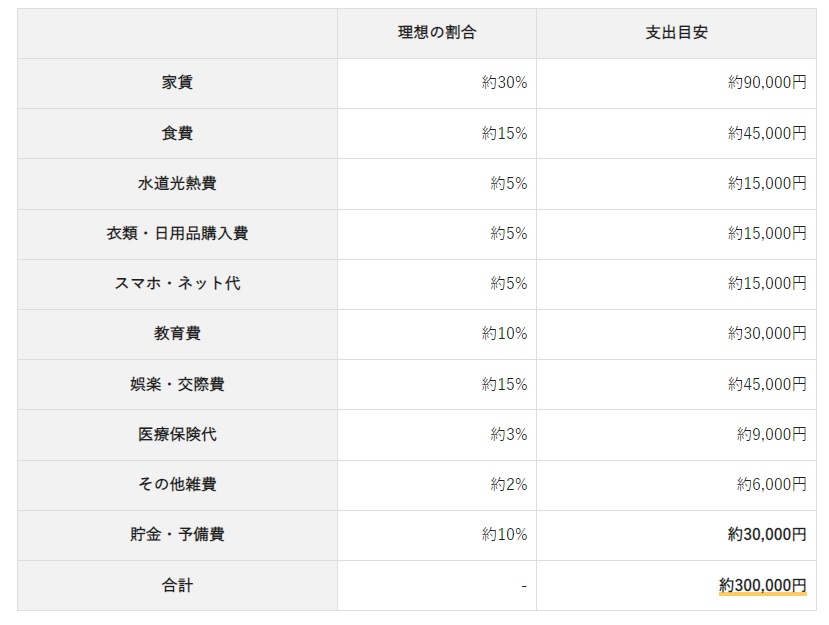Select the 娯楽・交際費 row label
829x625 pixels.
(x=177, y=384)
